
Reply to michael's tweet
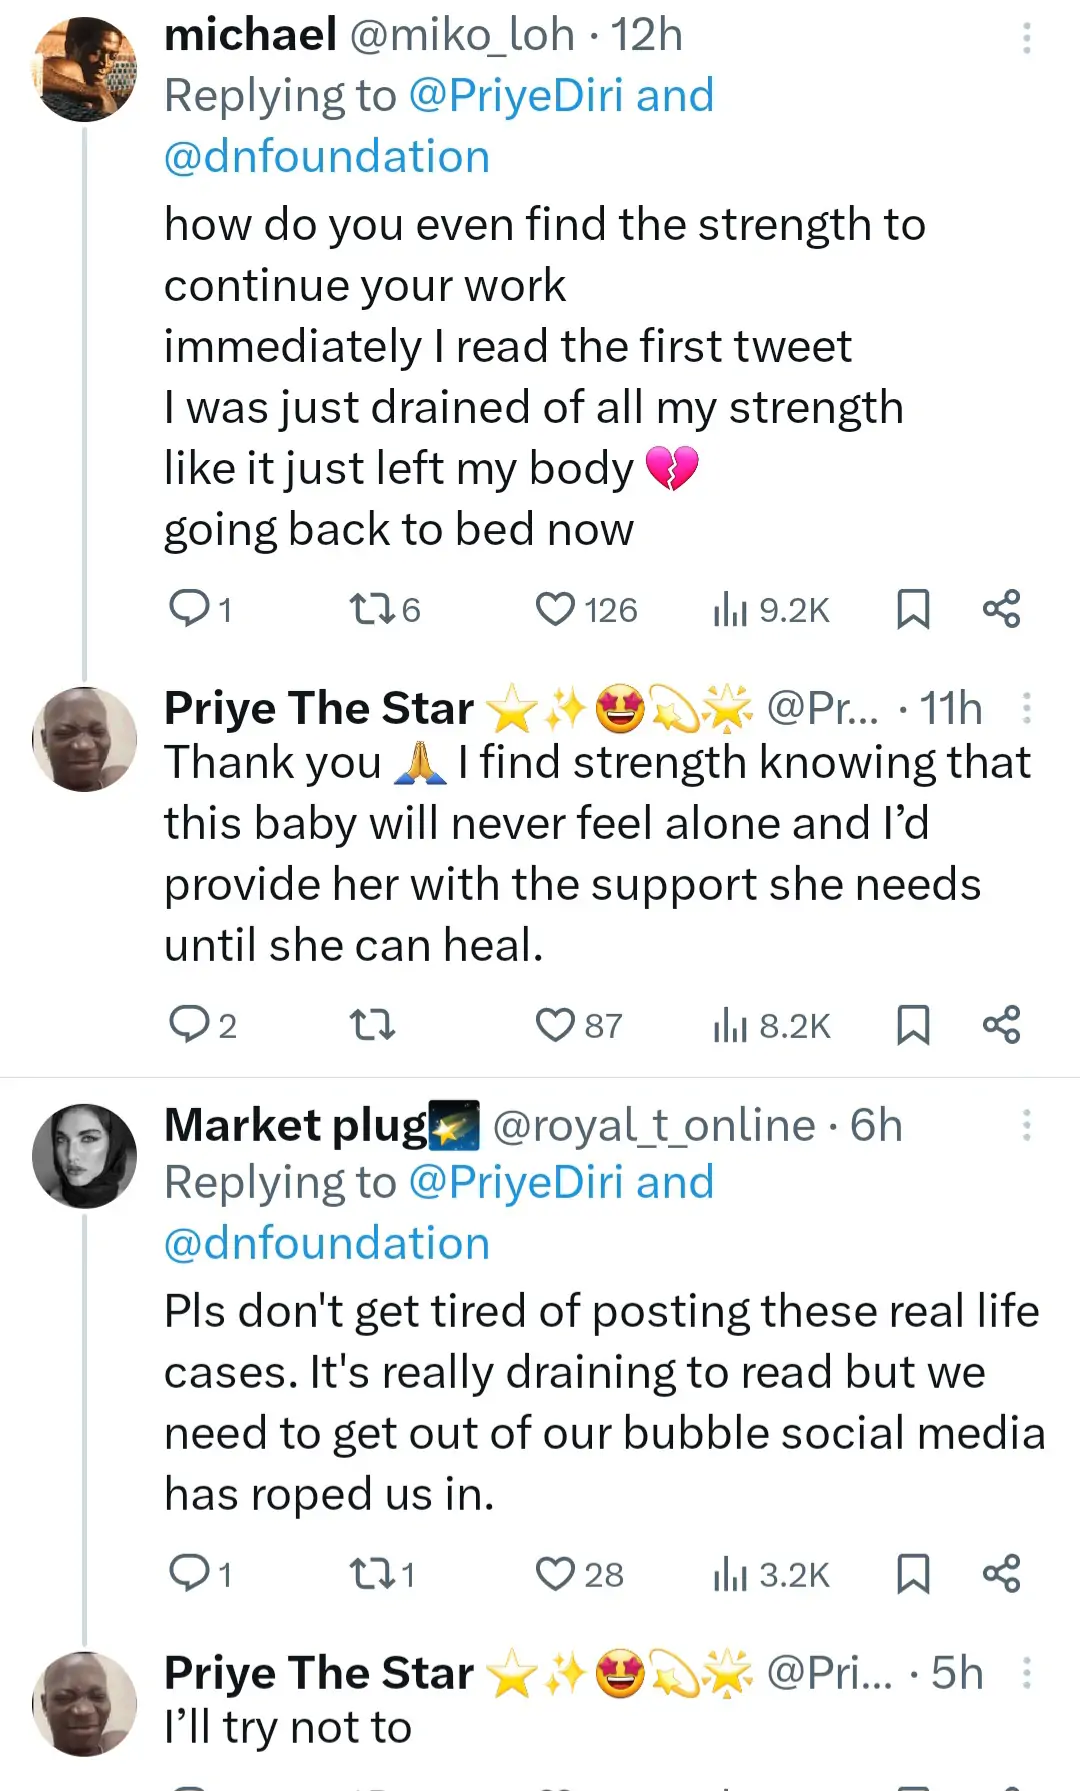point(188,608)
